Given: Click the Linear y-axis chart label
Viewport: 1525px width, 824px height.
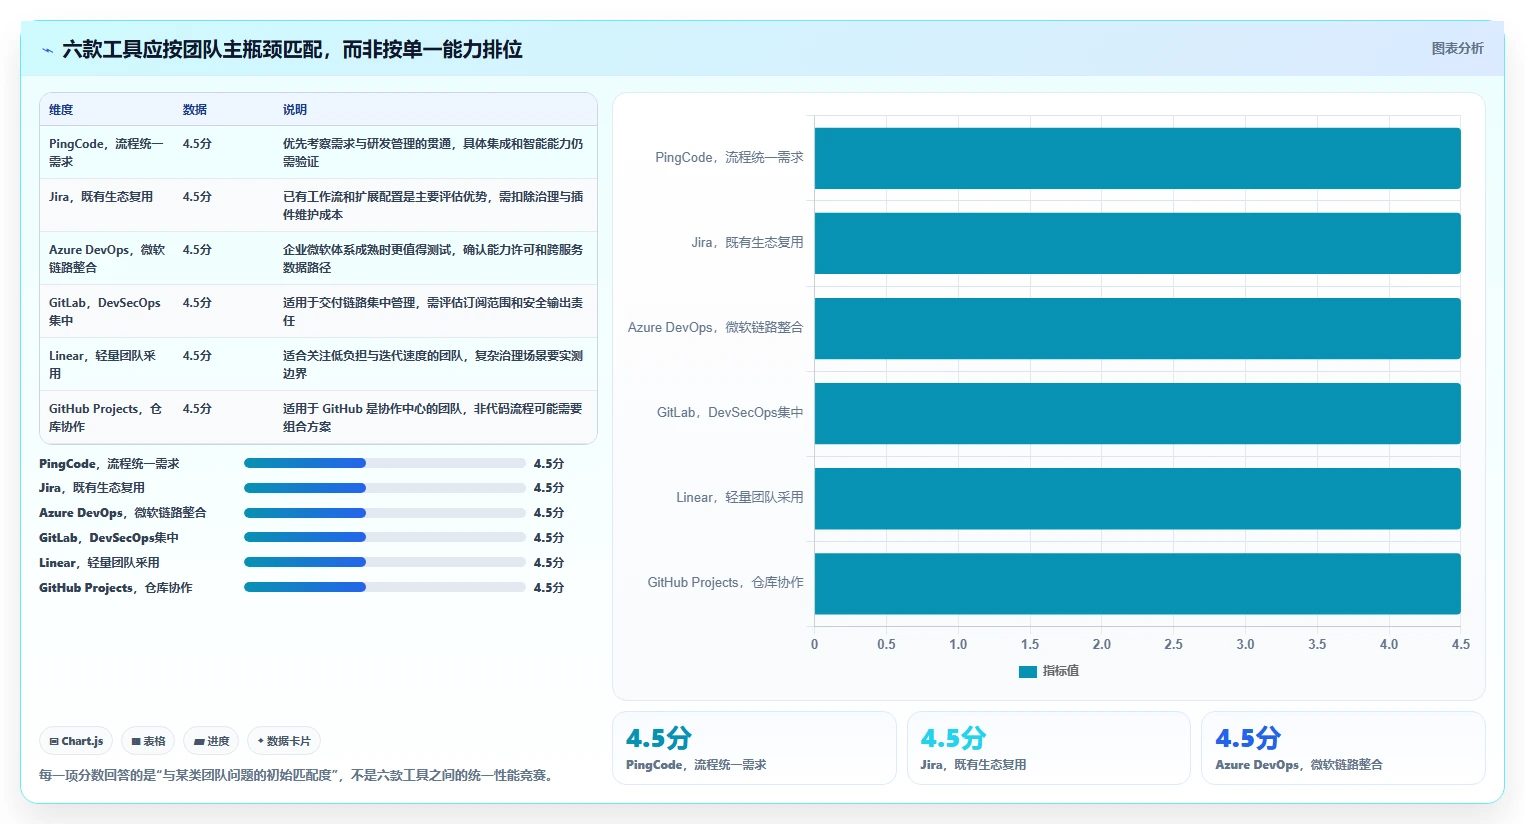Looking at the screenshot, I should click(739, 498).
